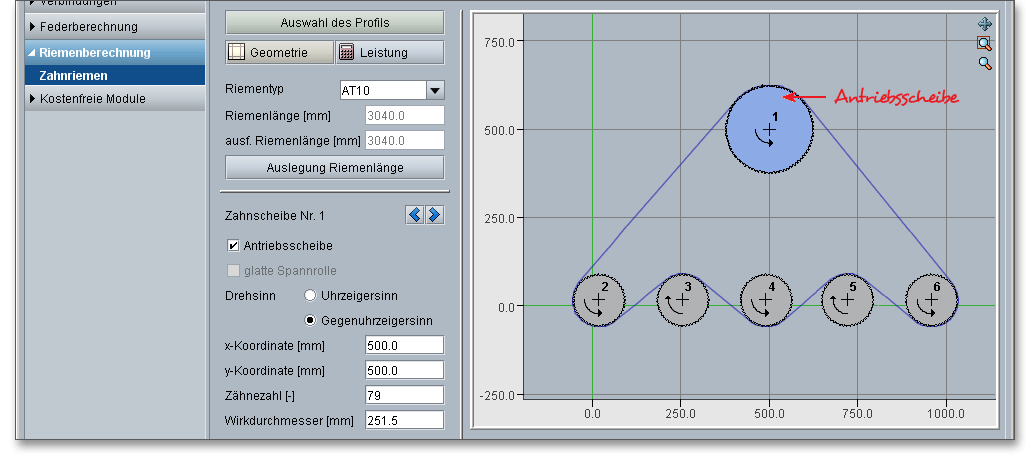Switch to the Leistung tab

click(x=389, y=53)
